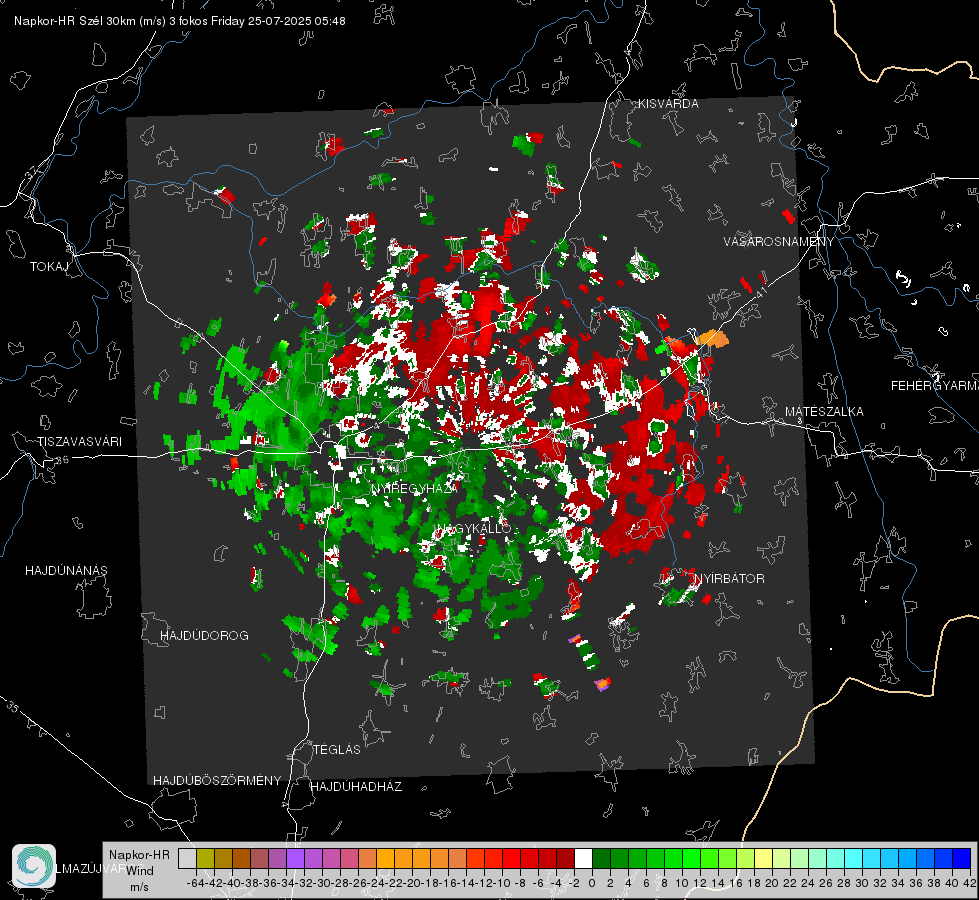Click the VÁSÁROSNAMÉNY town label
The width and height of the screenshot is (979, 900).
[x=779, y=241]
